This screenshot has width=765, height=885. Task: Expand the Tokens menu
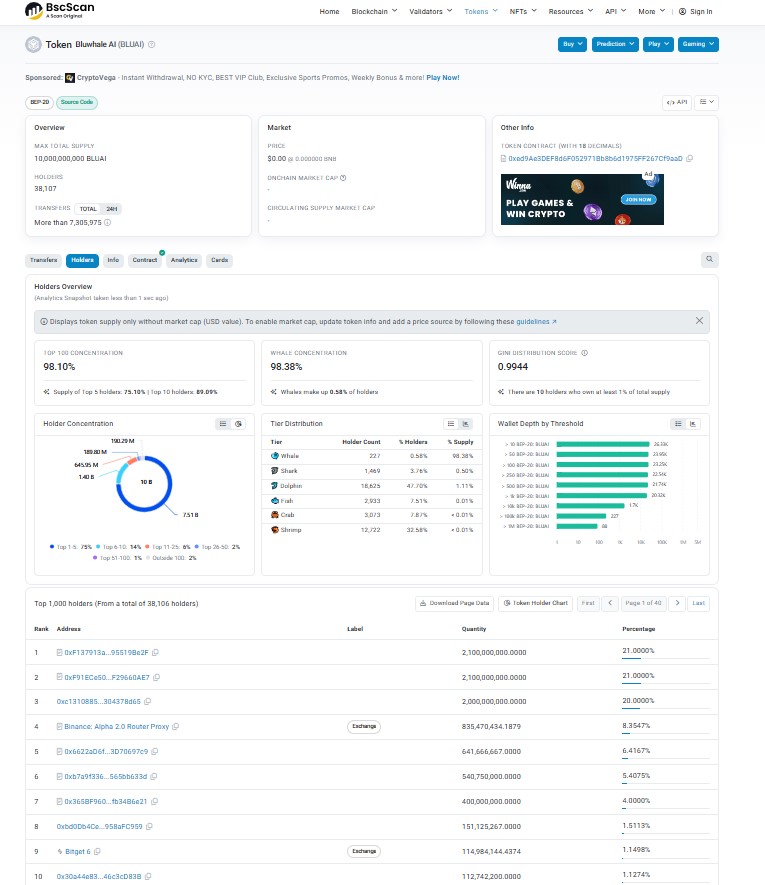click(481, 11)
